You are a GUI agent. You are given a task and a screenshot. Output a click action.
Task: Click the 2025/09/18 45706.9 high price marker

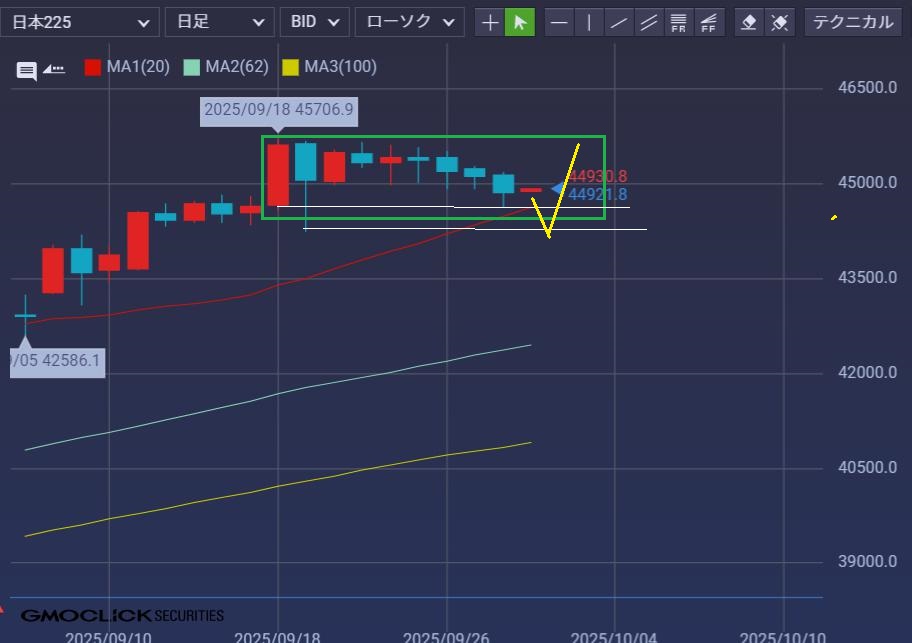(x=278, y=110)
